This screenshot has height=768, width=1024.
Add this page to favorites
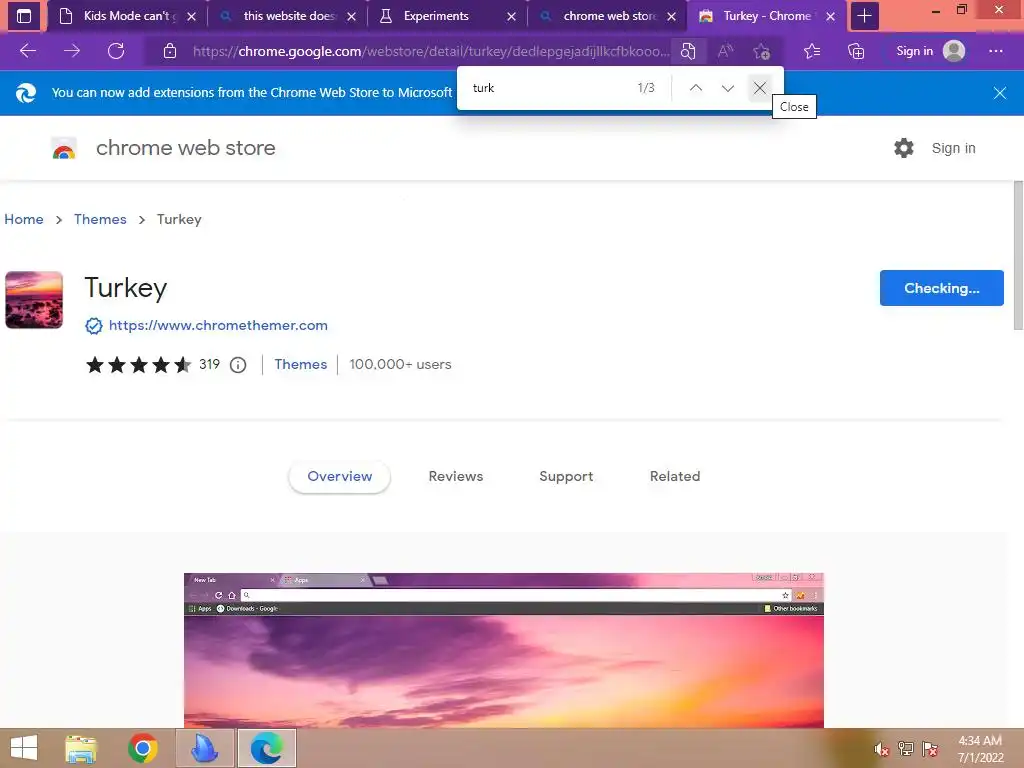click(761, 51)
